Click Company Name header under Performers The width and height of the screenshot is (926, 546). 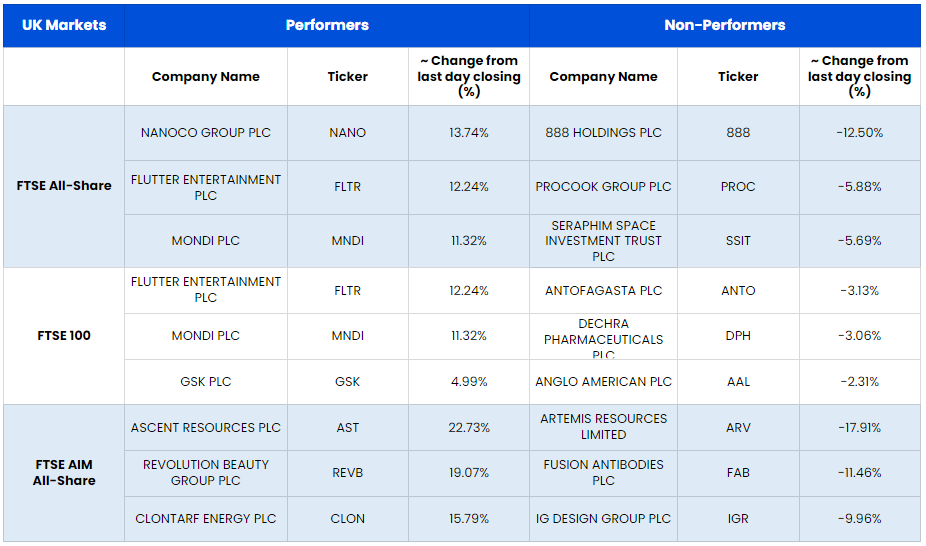coord(206,77)
